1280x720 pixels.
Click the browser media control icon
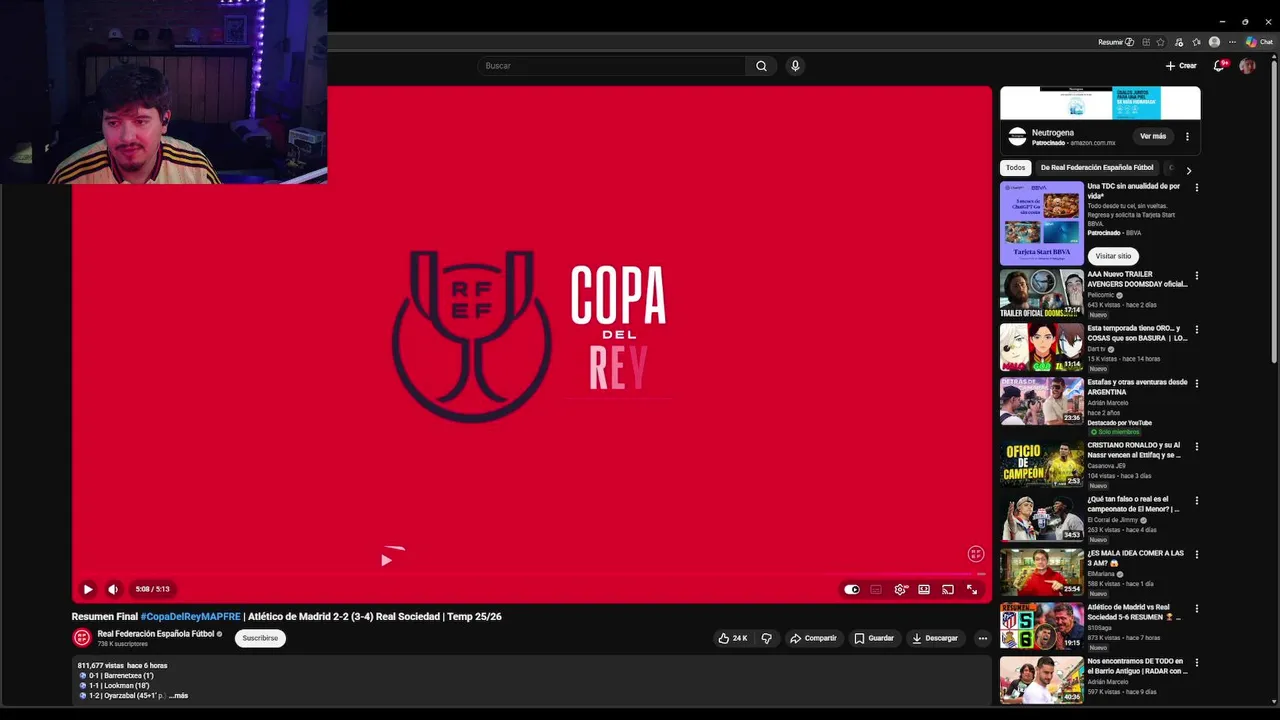[x=1179, y=42]
